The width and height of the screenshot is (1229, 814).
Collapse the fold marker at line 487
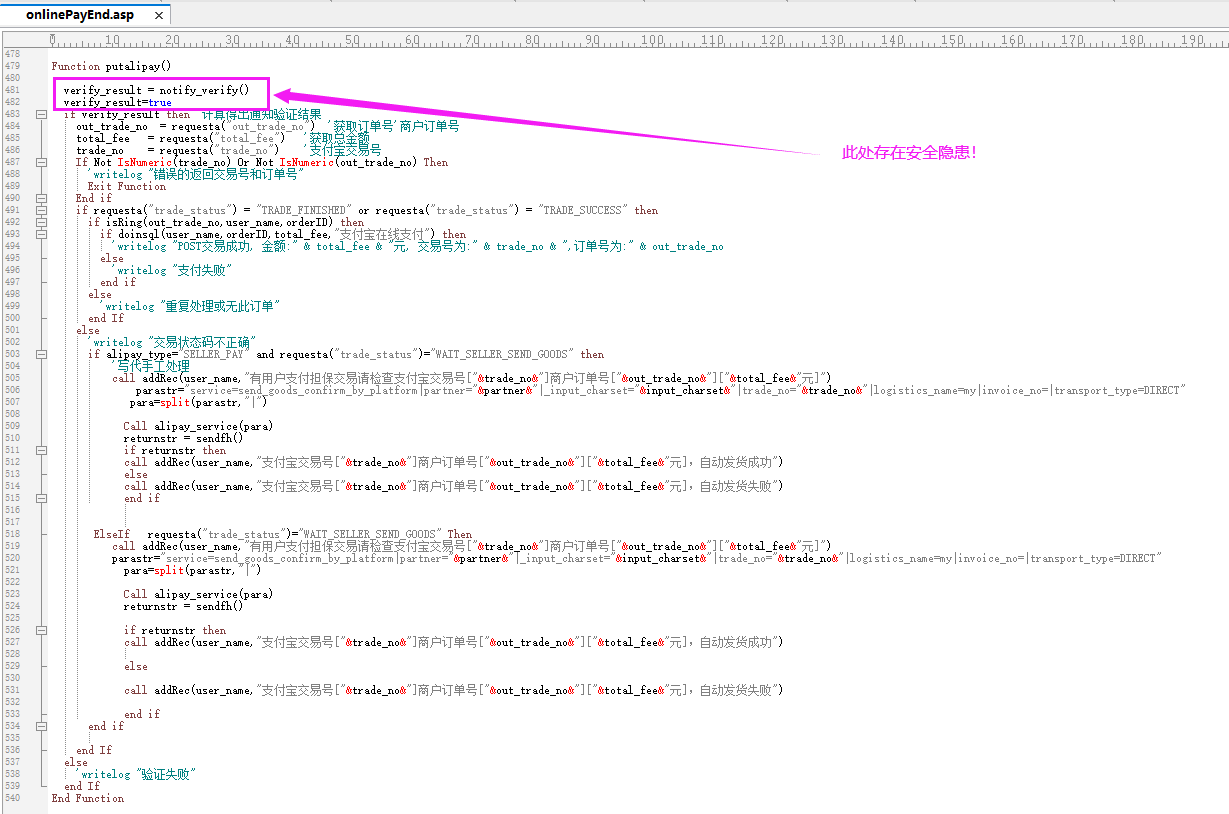pos(41,162)
